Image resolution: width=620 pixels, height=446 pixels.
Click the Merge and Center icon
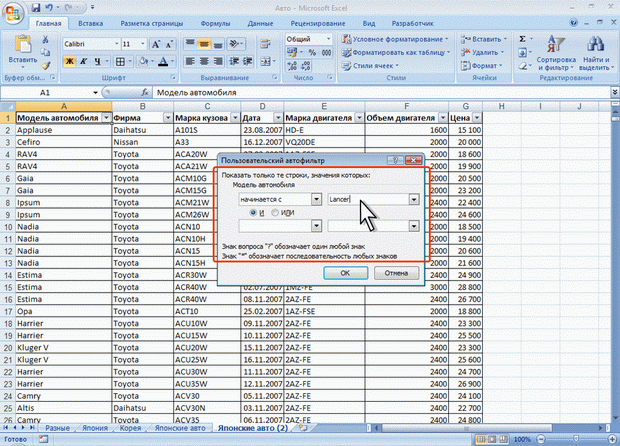coord(265,61)
